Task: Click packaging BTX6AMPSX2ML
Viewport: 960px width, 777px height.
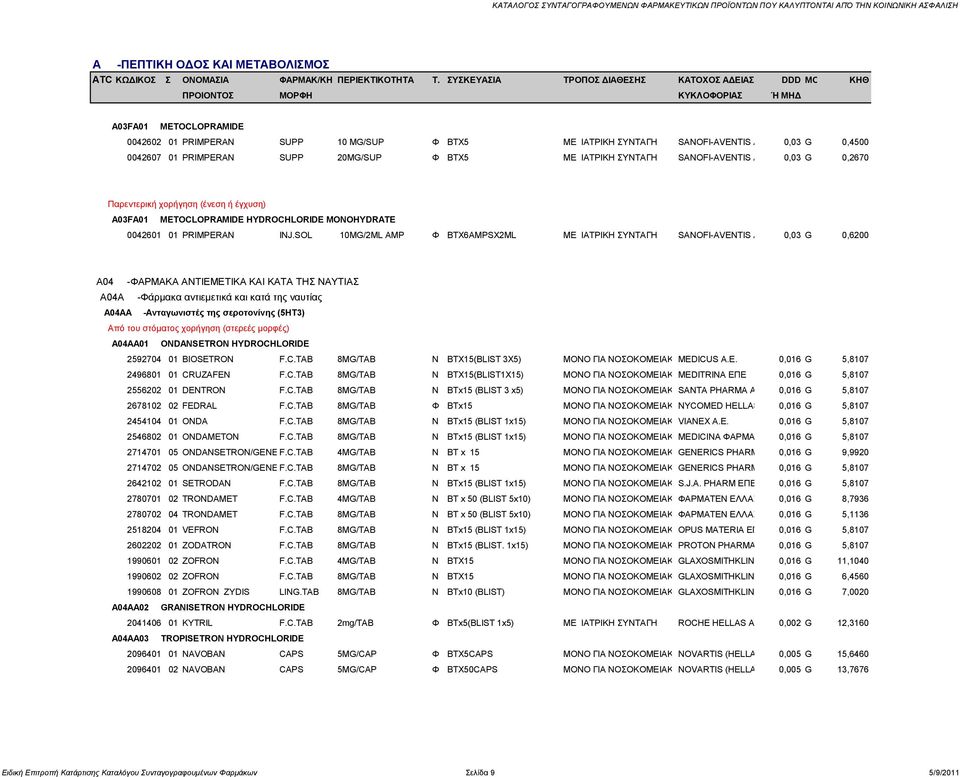Action: [481, 235]
